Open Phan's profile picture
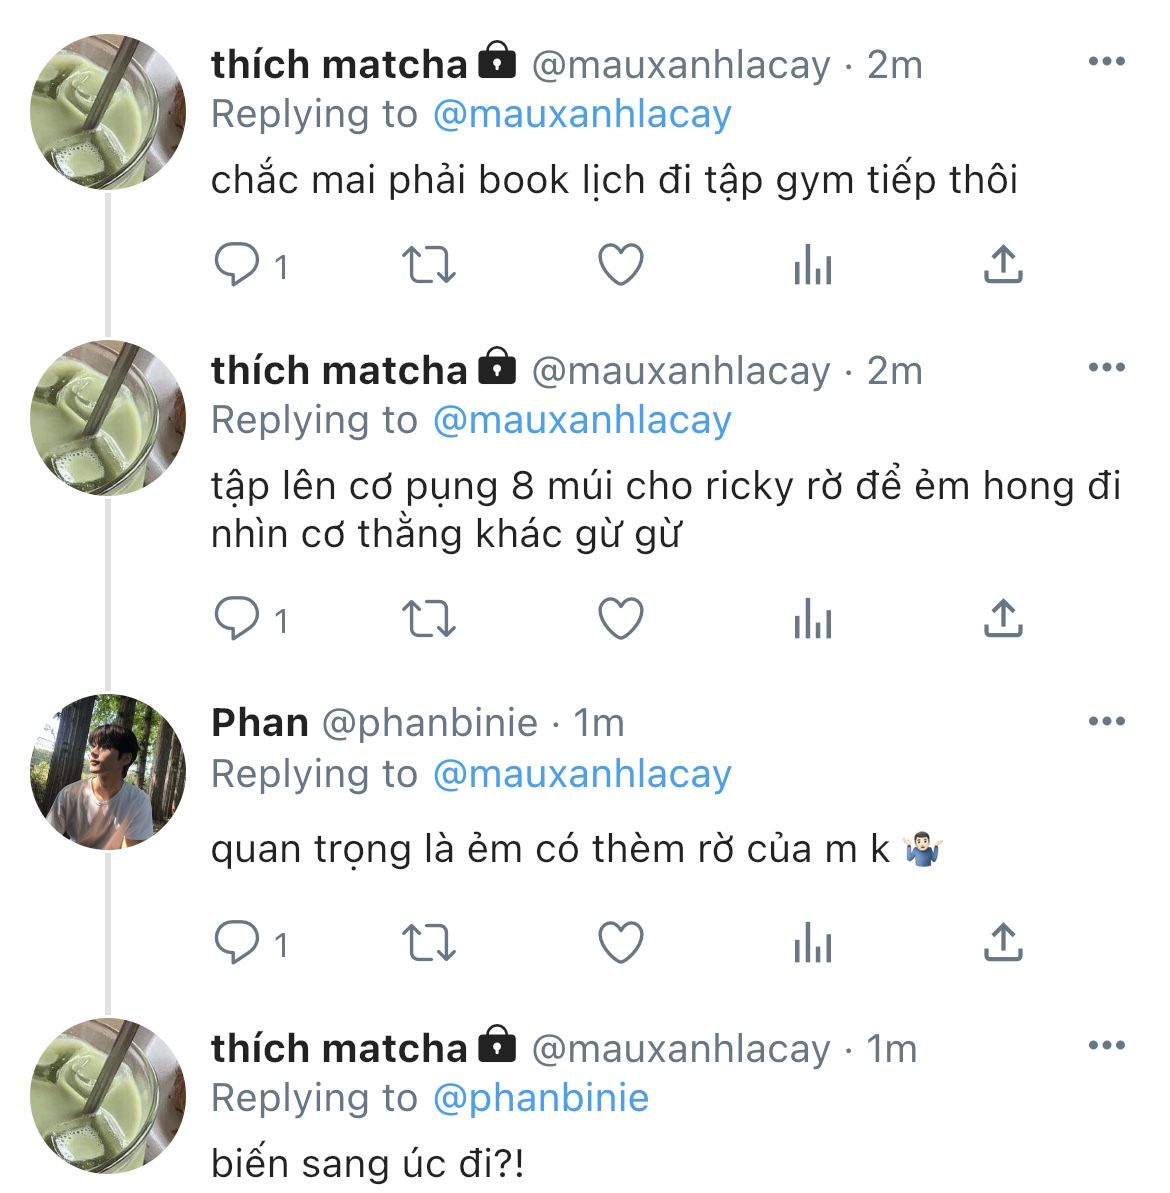The image size is (1170, 1193). coord(108,771)
